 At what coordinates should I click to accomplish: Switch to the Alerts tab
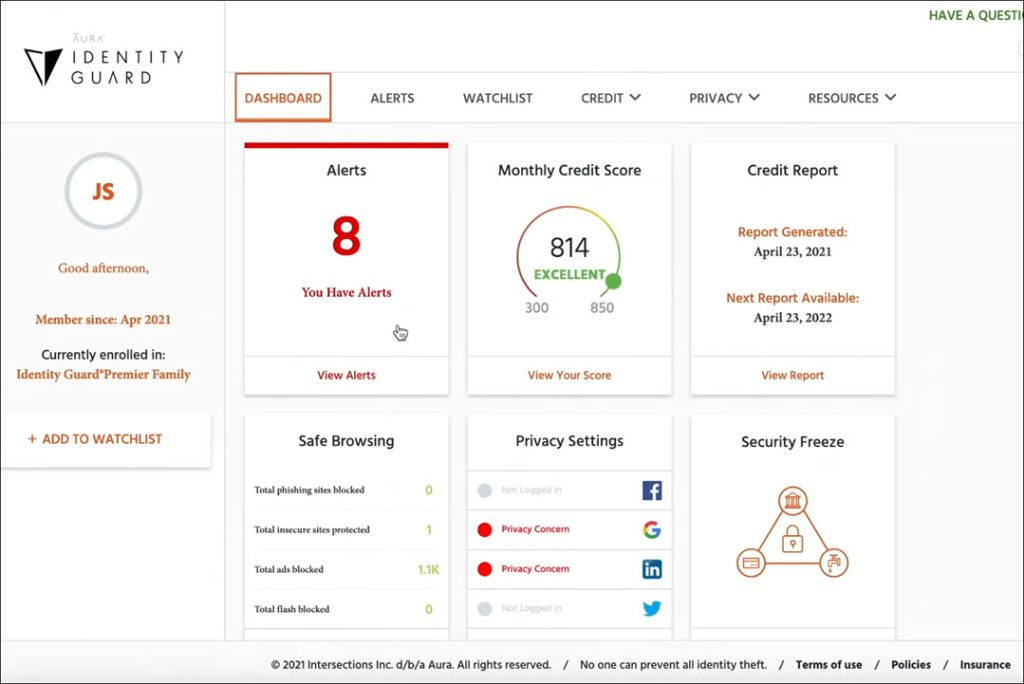392,98
